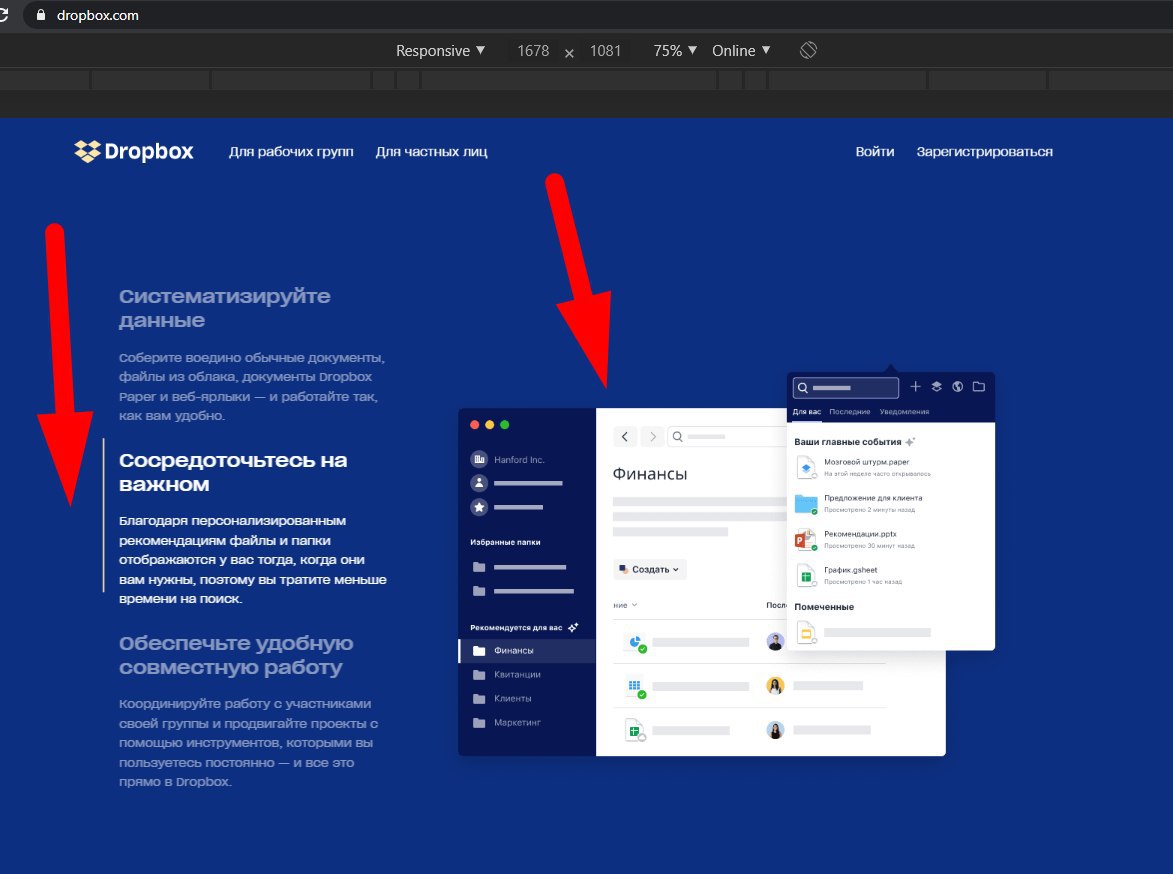The height and width of the screenshot is (874, 1173).
Task: Click the График.gsheet file name
Action: [x=851, y=569]
